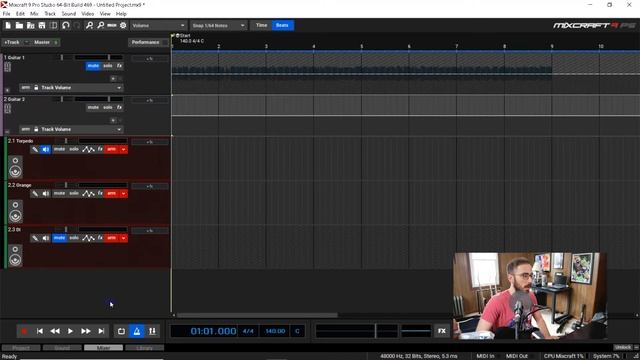Solo the Guitar 1 track
The height and width of the screenshot is (360, 640).
pos(108,66)
